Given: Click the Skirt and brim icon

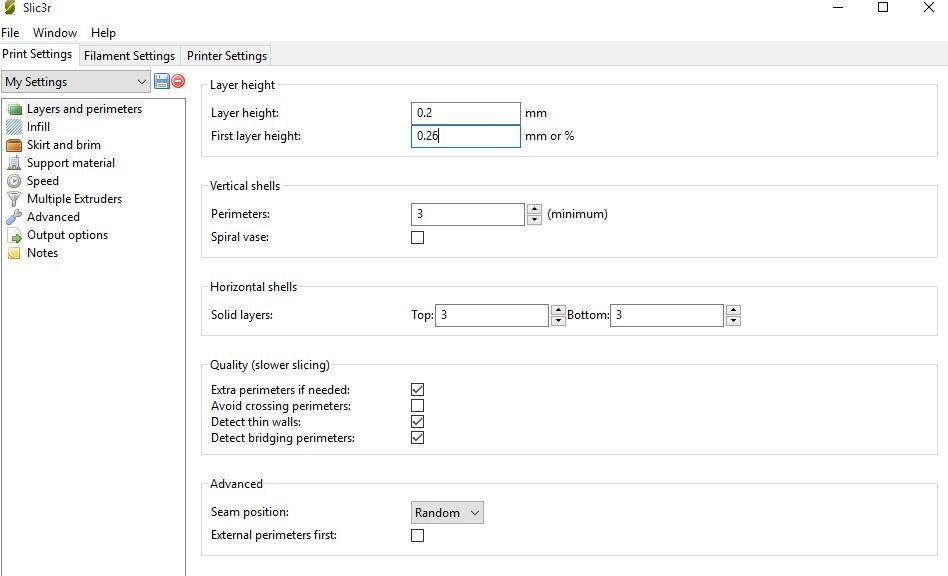Looking at the screenshot, I should point(14,145).
